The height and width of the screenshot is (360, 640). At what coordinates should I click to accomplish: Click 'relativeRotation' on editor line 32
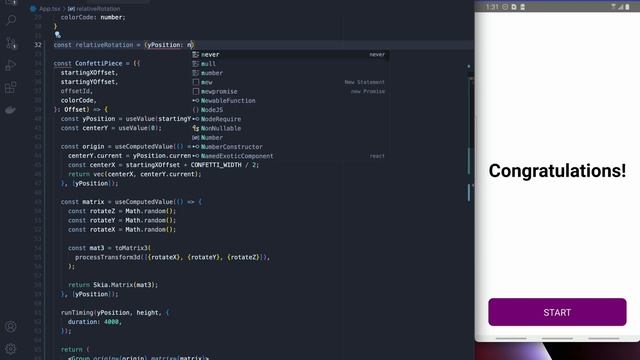[x=104, y=45]
